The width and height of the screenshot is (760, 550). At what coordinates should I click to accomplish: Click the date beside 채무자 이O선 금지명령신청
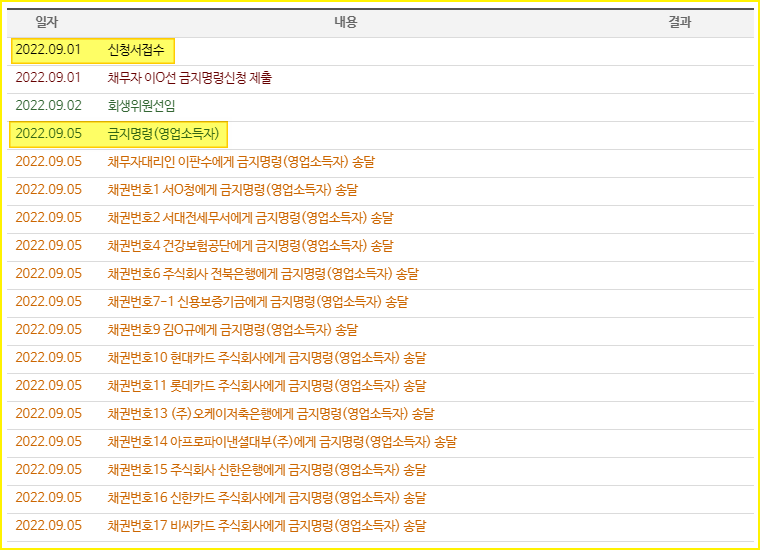(48, 78)
